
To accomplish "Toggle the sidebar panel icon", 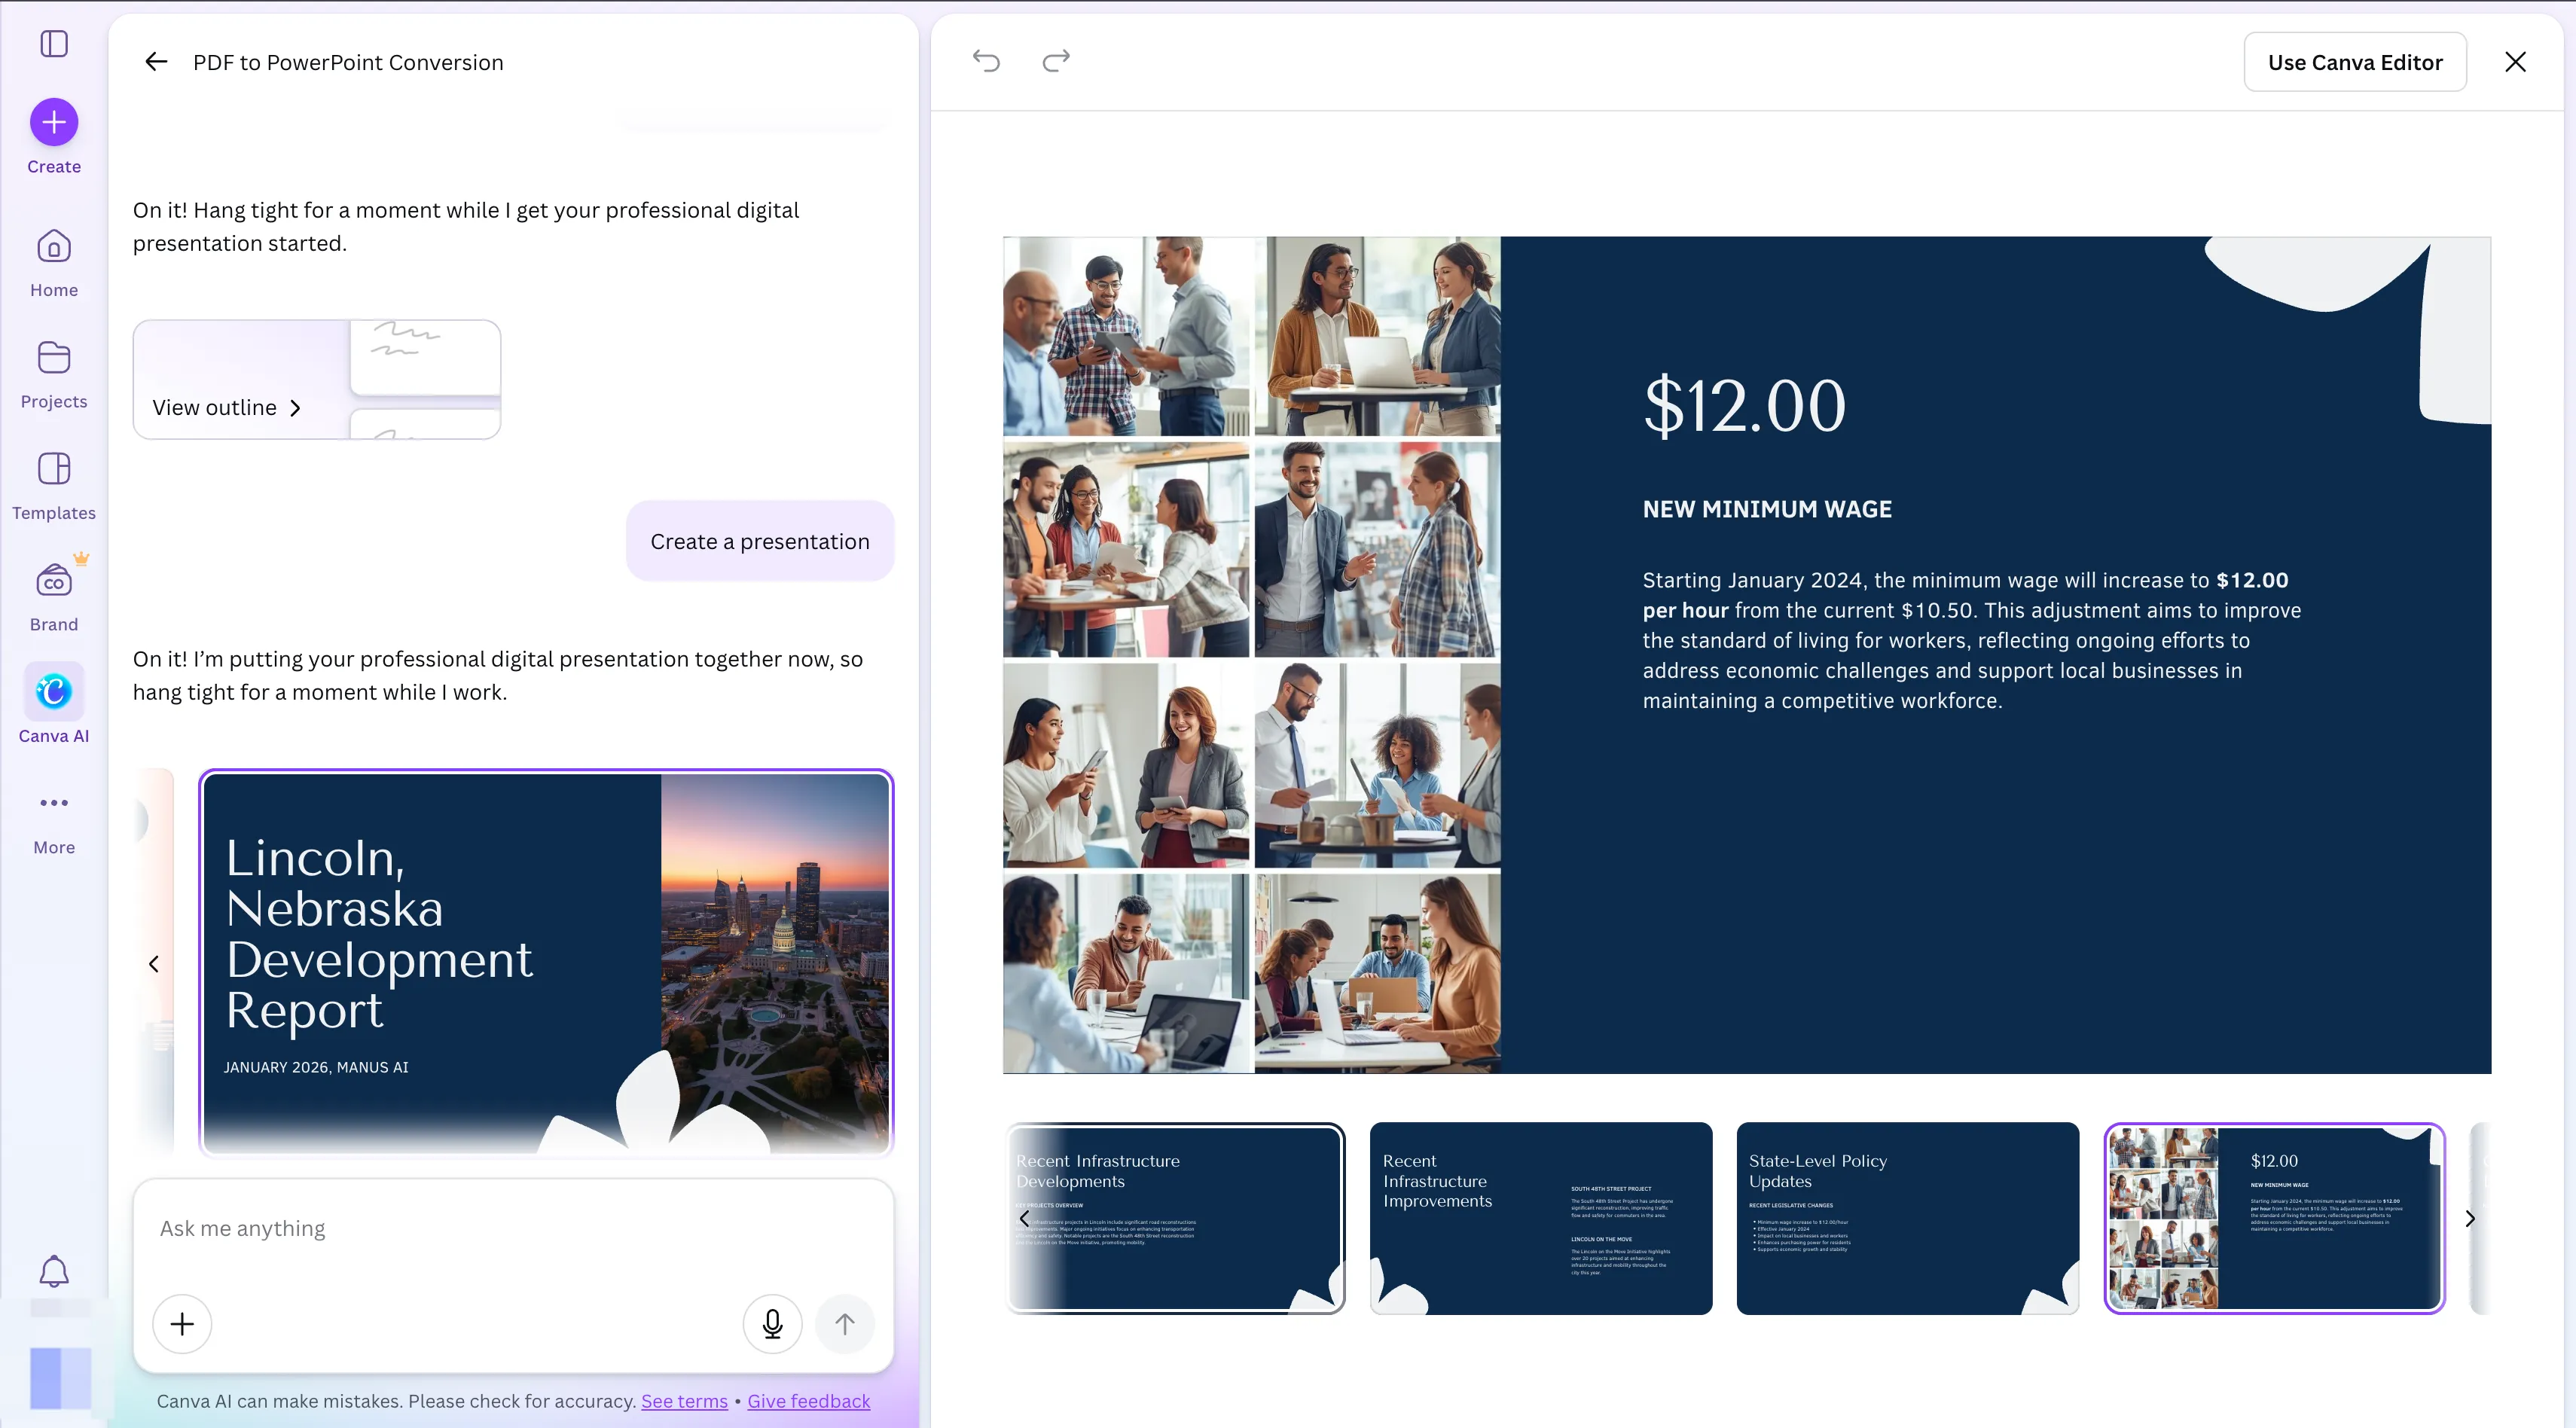I will pyautogui.click(x=54, y=44).
